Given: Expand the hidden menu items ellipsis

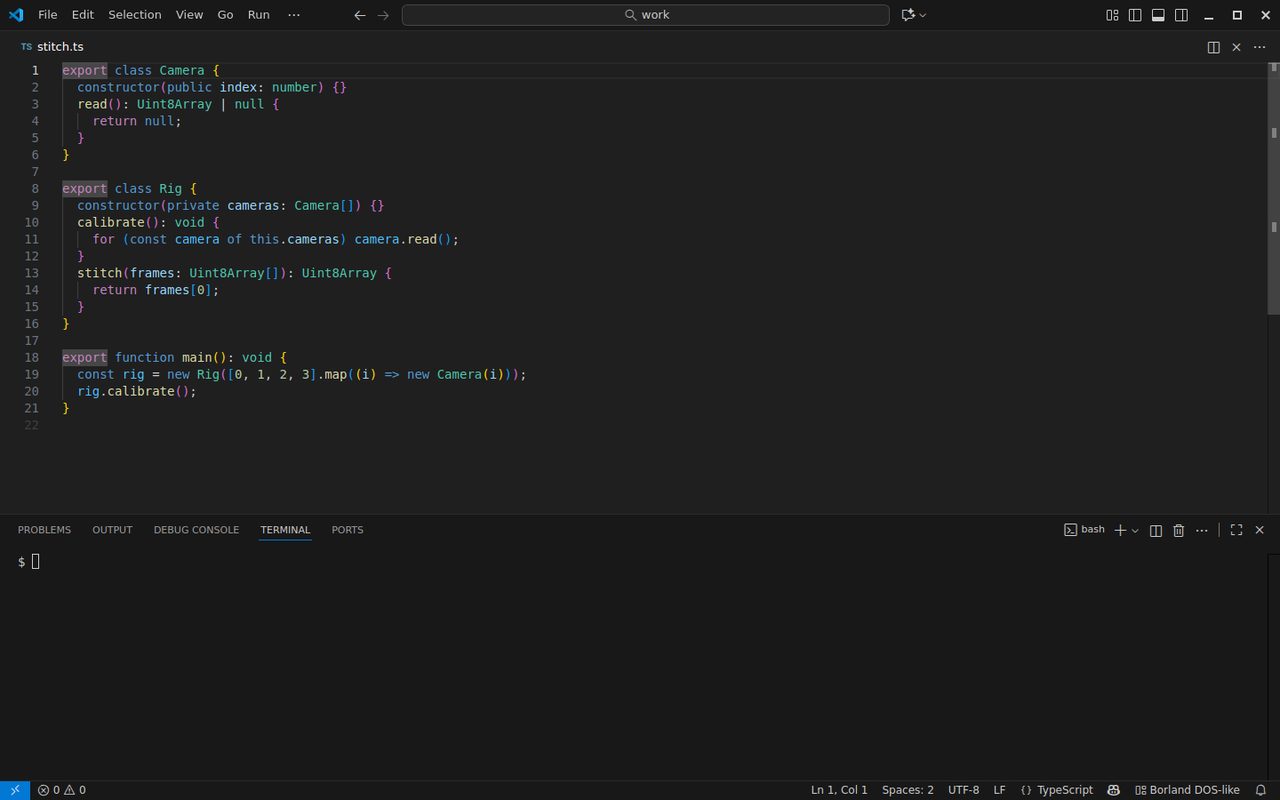Looking at the screenshot, I should tap(293, 15).
